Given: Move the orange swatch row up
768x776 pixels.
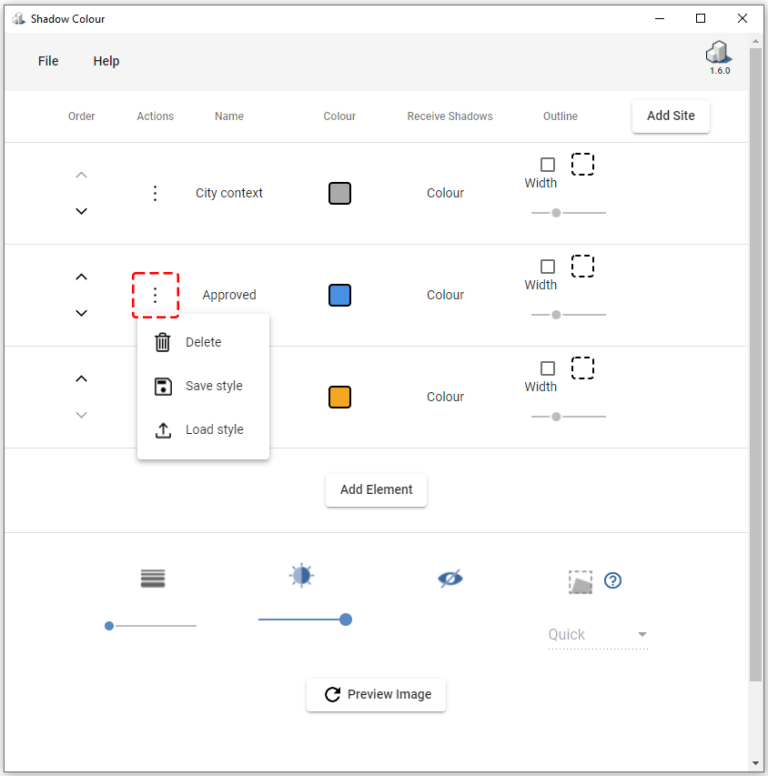Looking at the screenshot, I should pos(81,379).
